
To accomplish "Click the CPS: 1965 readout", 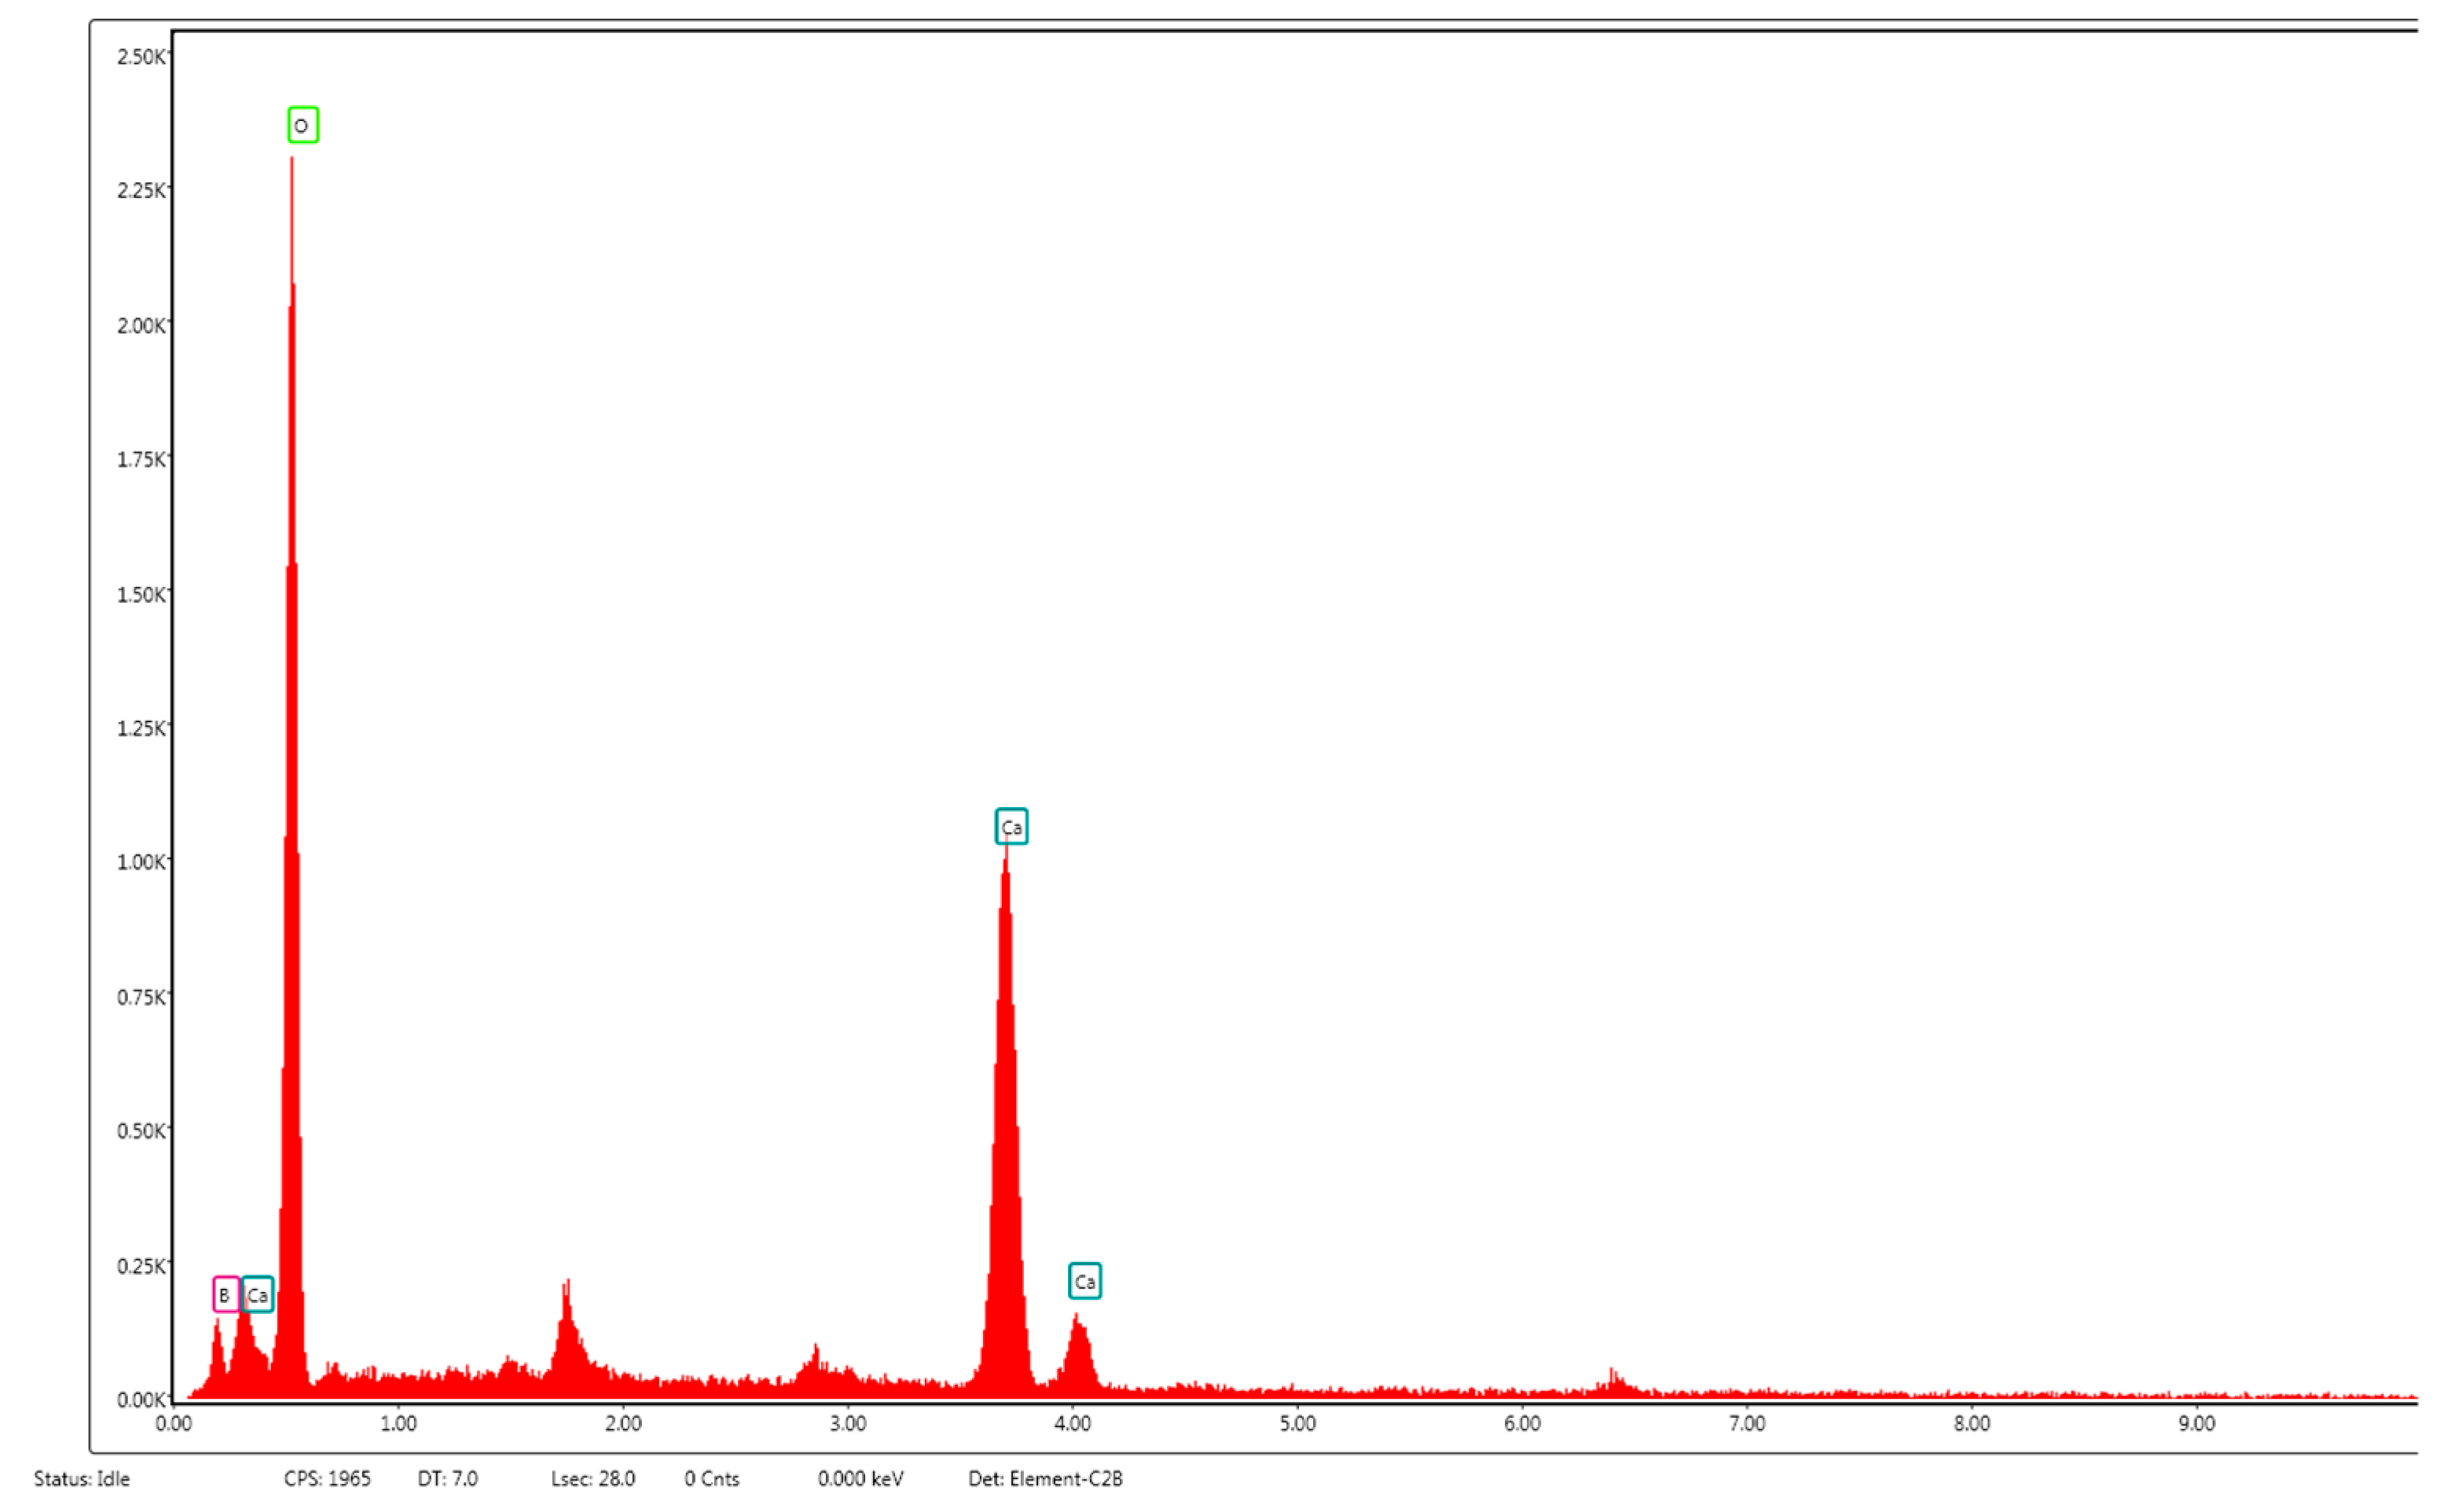I will pyautogui.click(x=327, y=1478).
